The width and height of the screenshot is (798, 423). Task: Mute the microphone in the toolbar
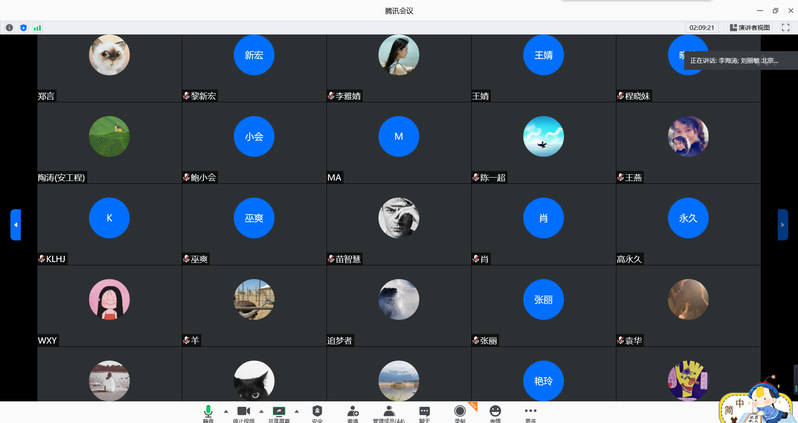pos(208,411)
